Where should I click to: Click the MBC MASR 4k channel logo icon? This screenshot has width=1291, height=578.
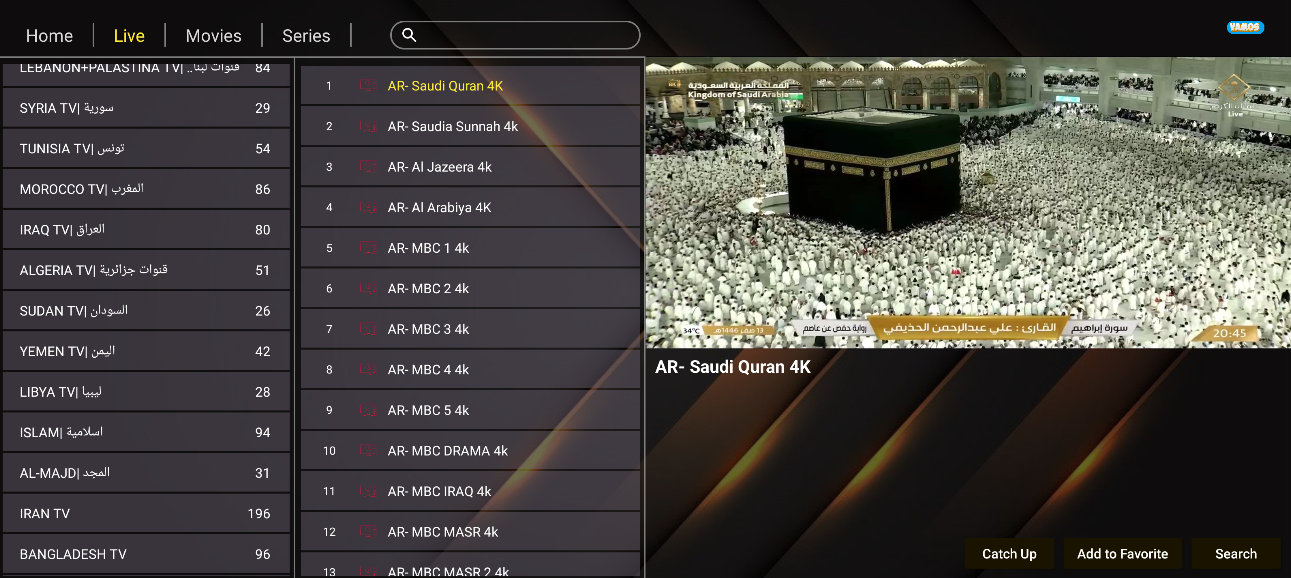[x=368, y=532]
